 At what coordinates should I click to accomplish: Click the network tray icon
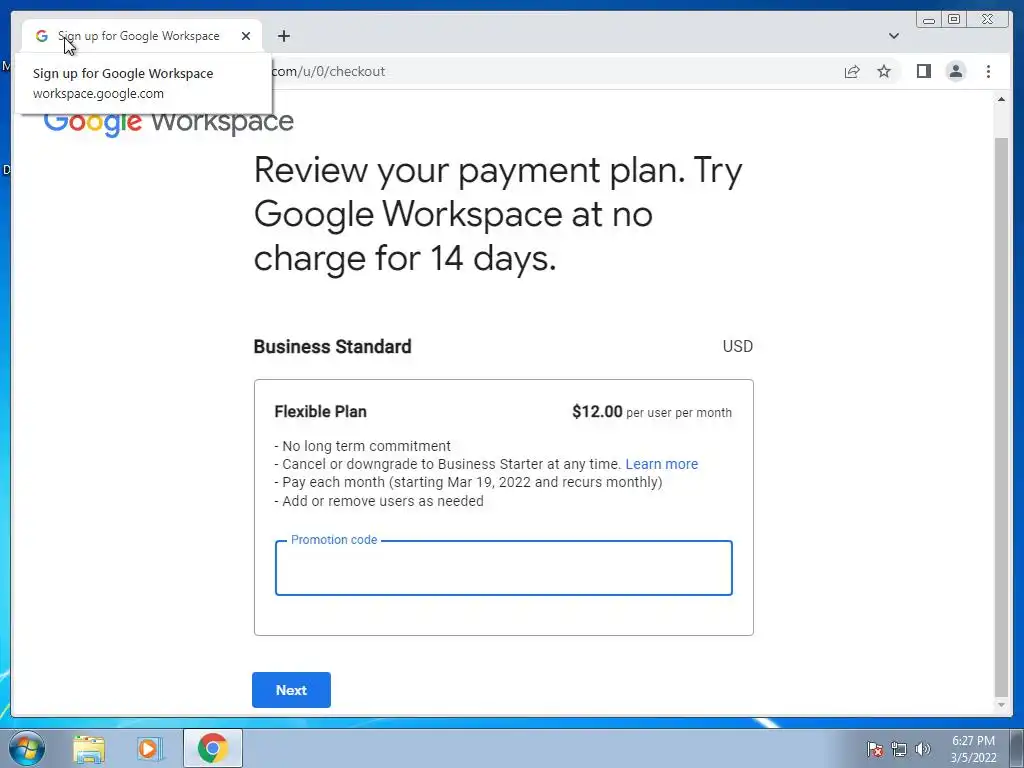(899, 749)
